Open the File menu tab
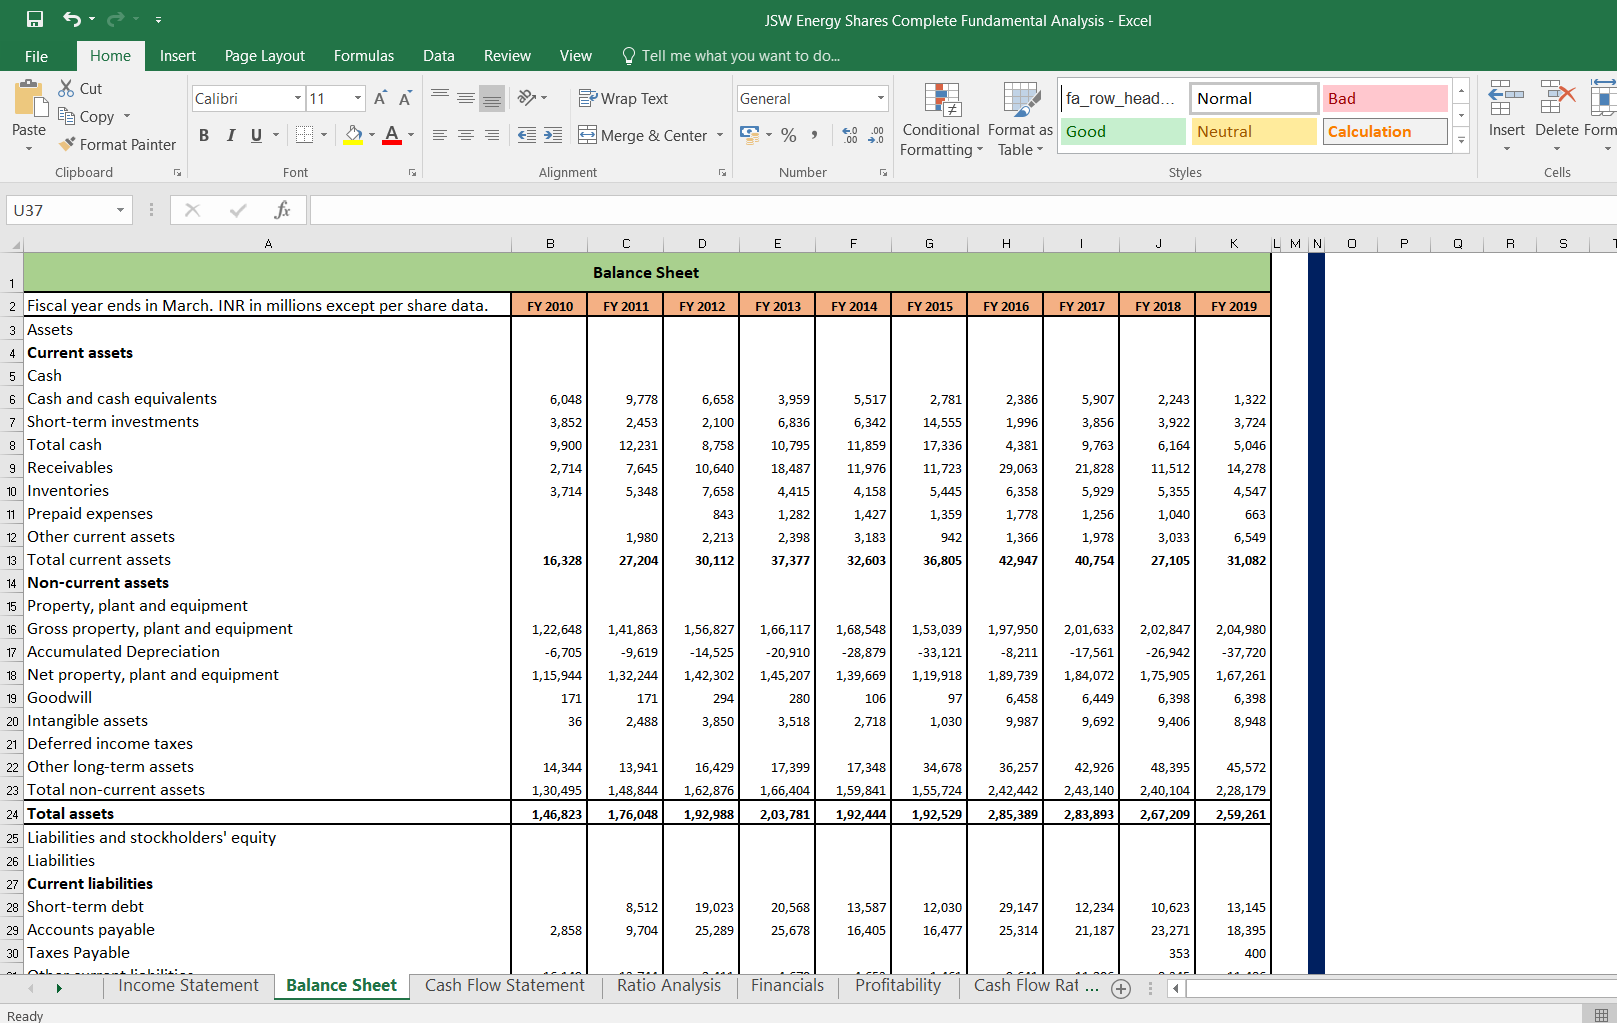The image size is (1617, 1023). (x=36, y=56)
